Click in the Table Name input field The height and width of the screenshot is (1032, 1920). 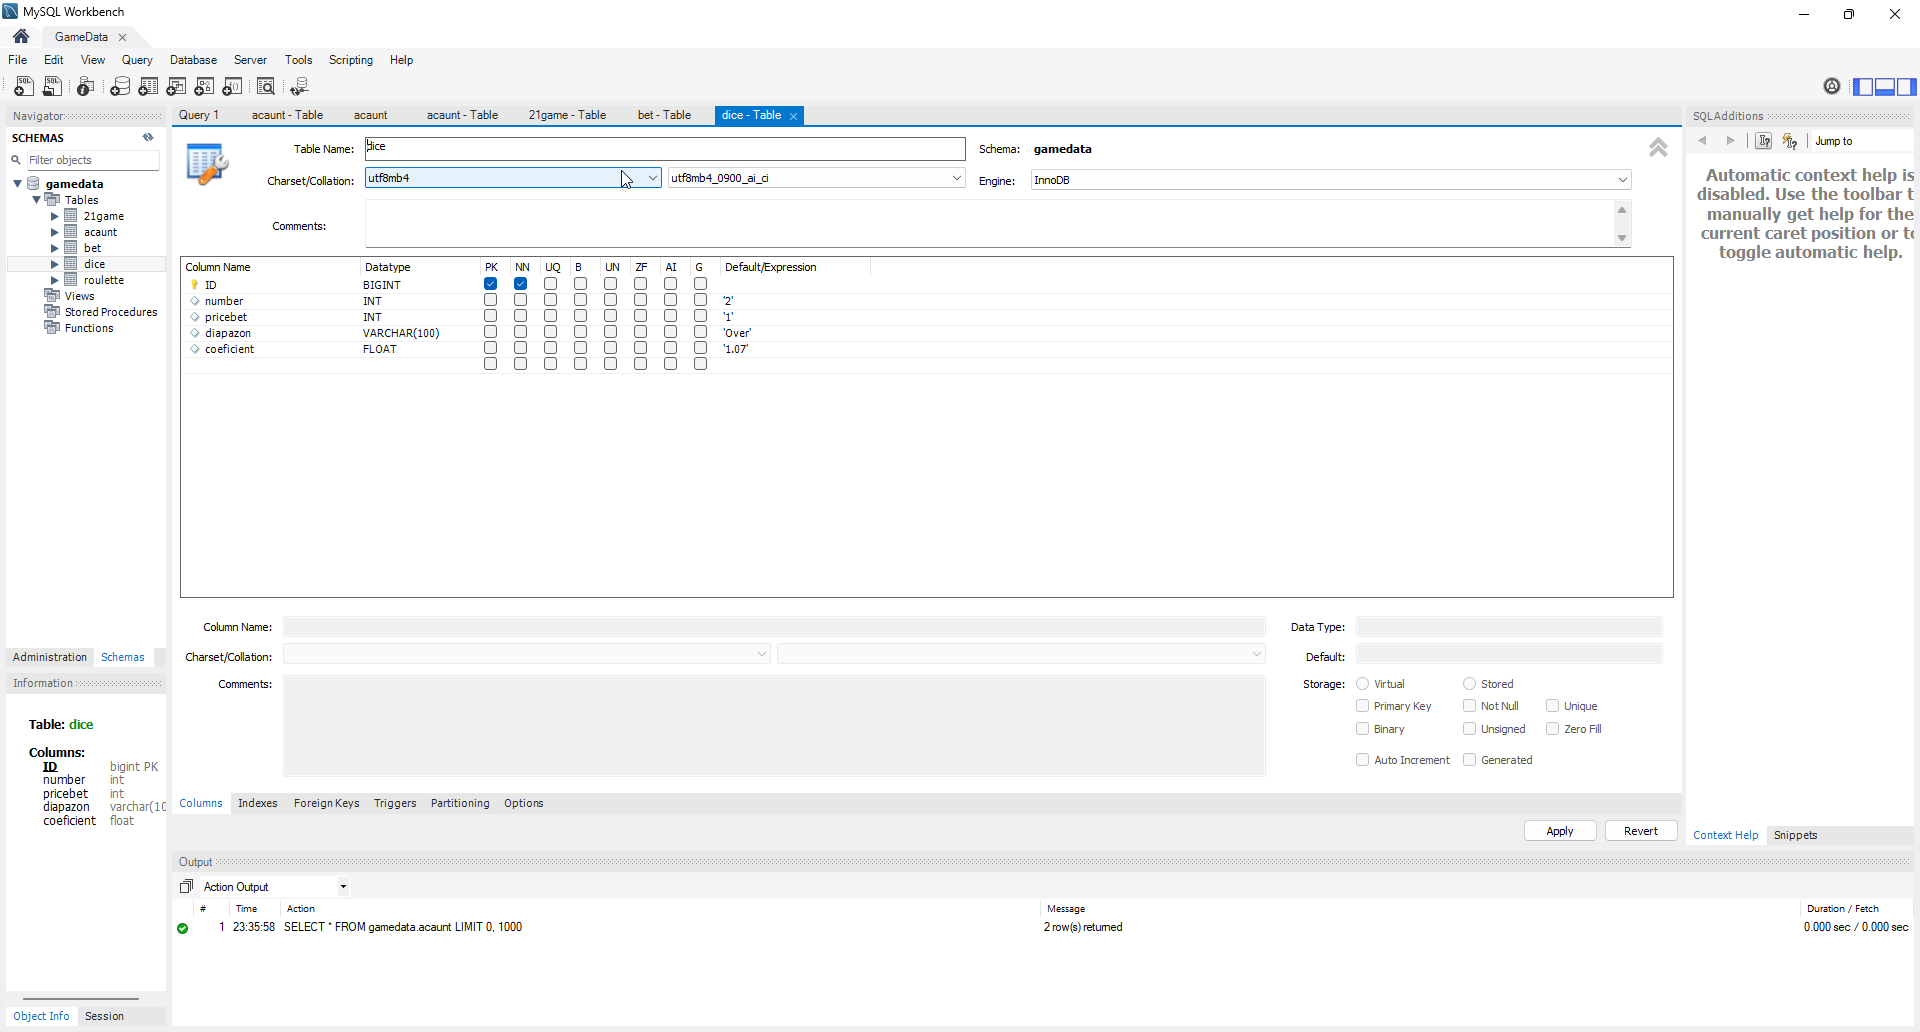coord(665,148)
